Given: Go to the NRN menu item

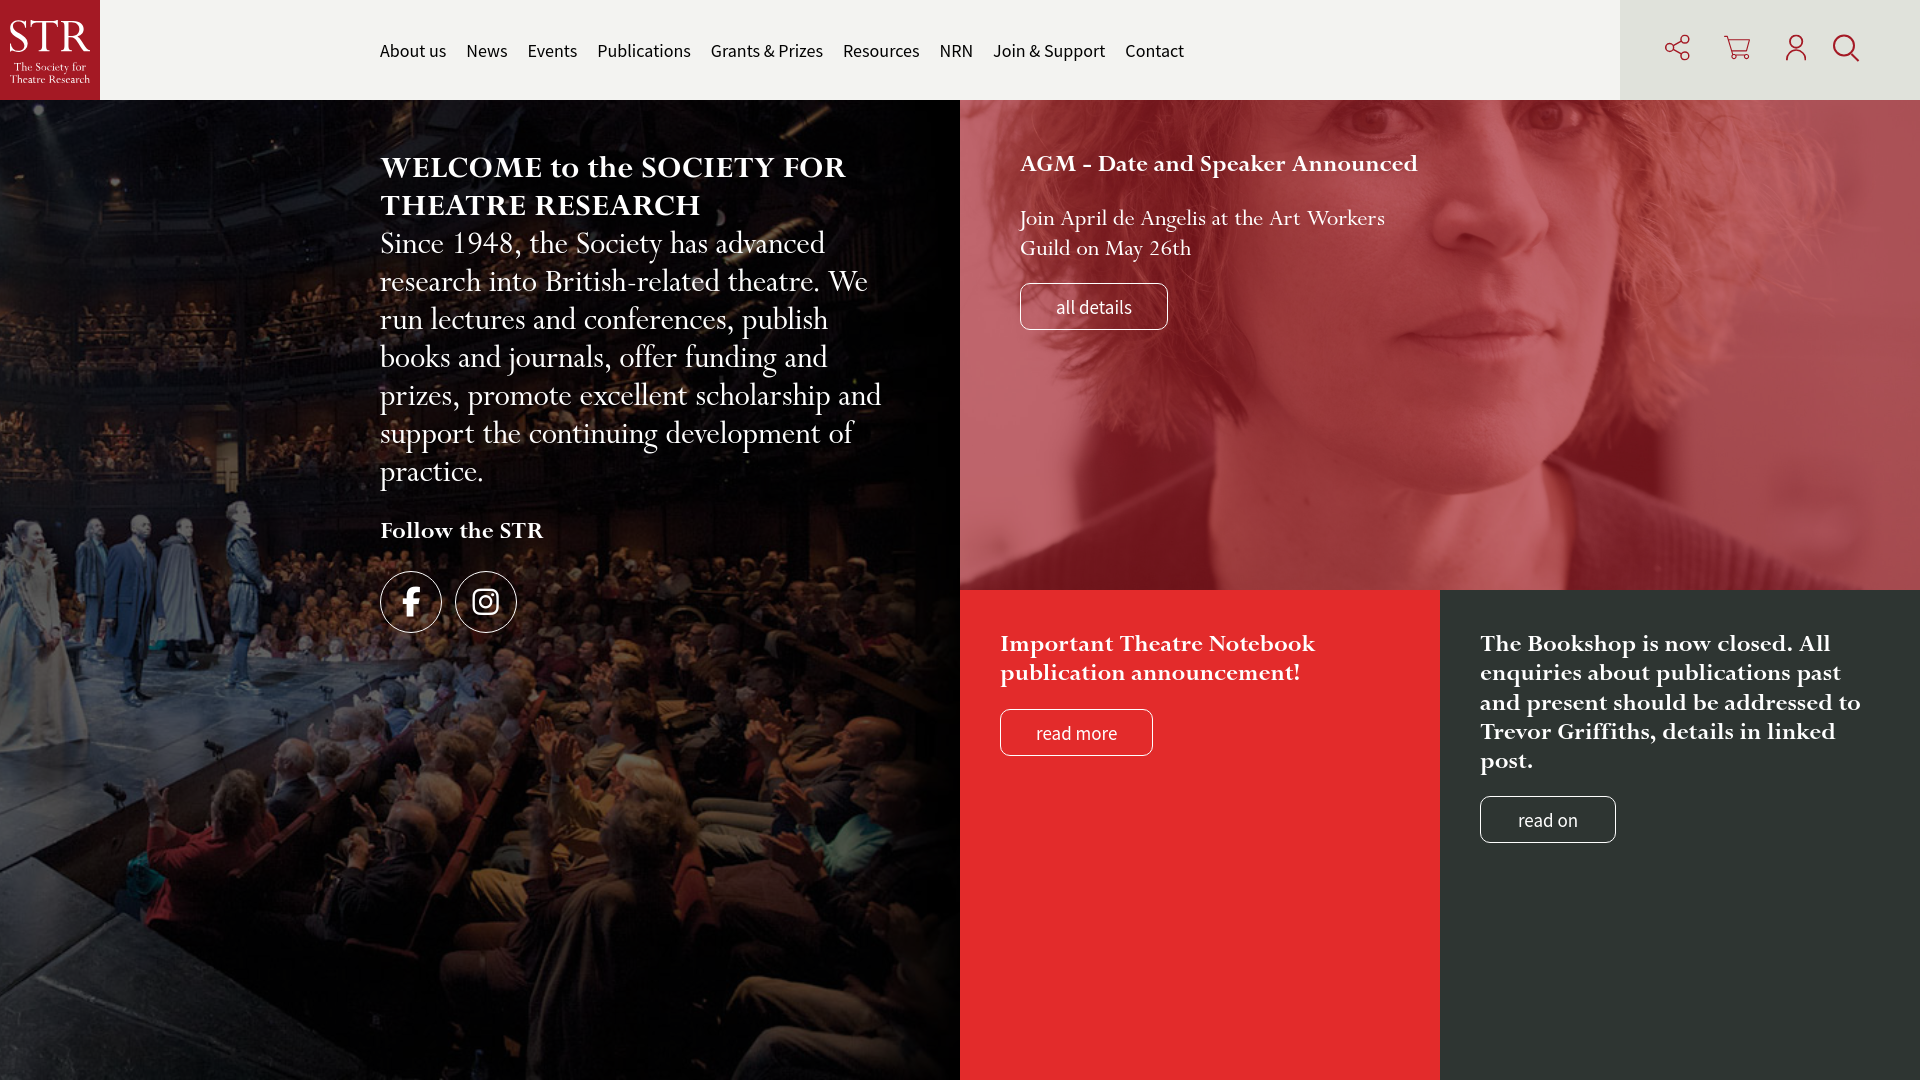Looking at the screenshot, I should click(956, 51).
